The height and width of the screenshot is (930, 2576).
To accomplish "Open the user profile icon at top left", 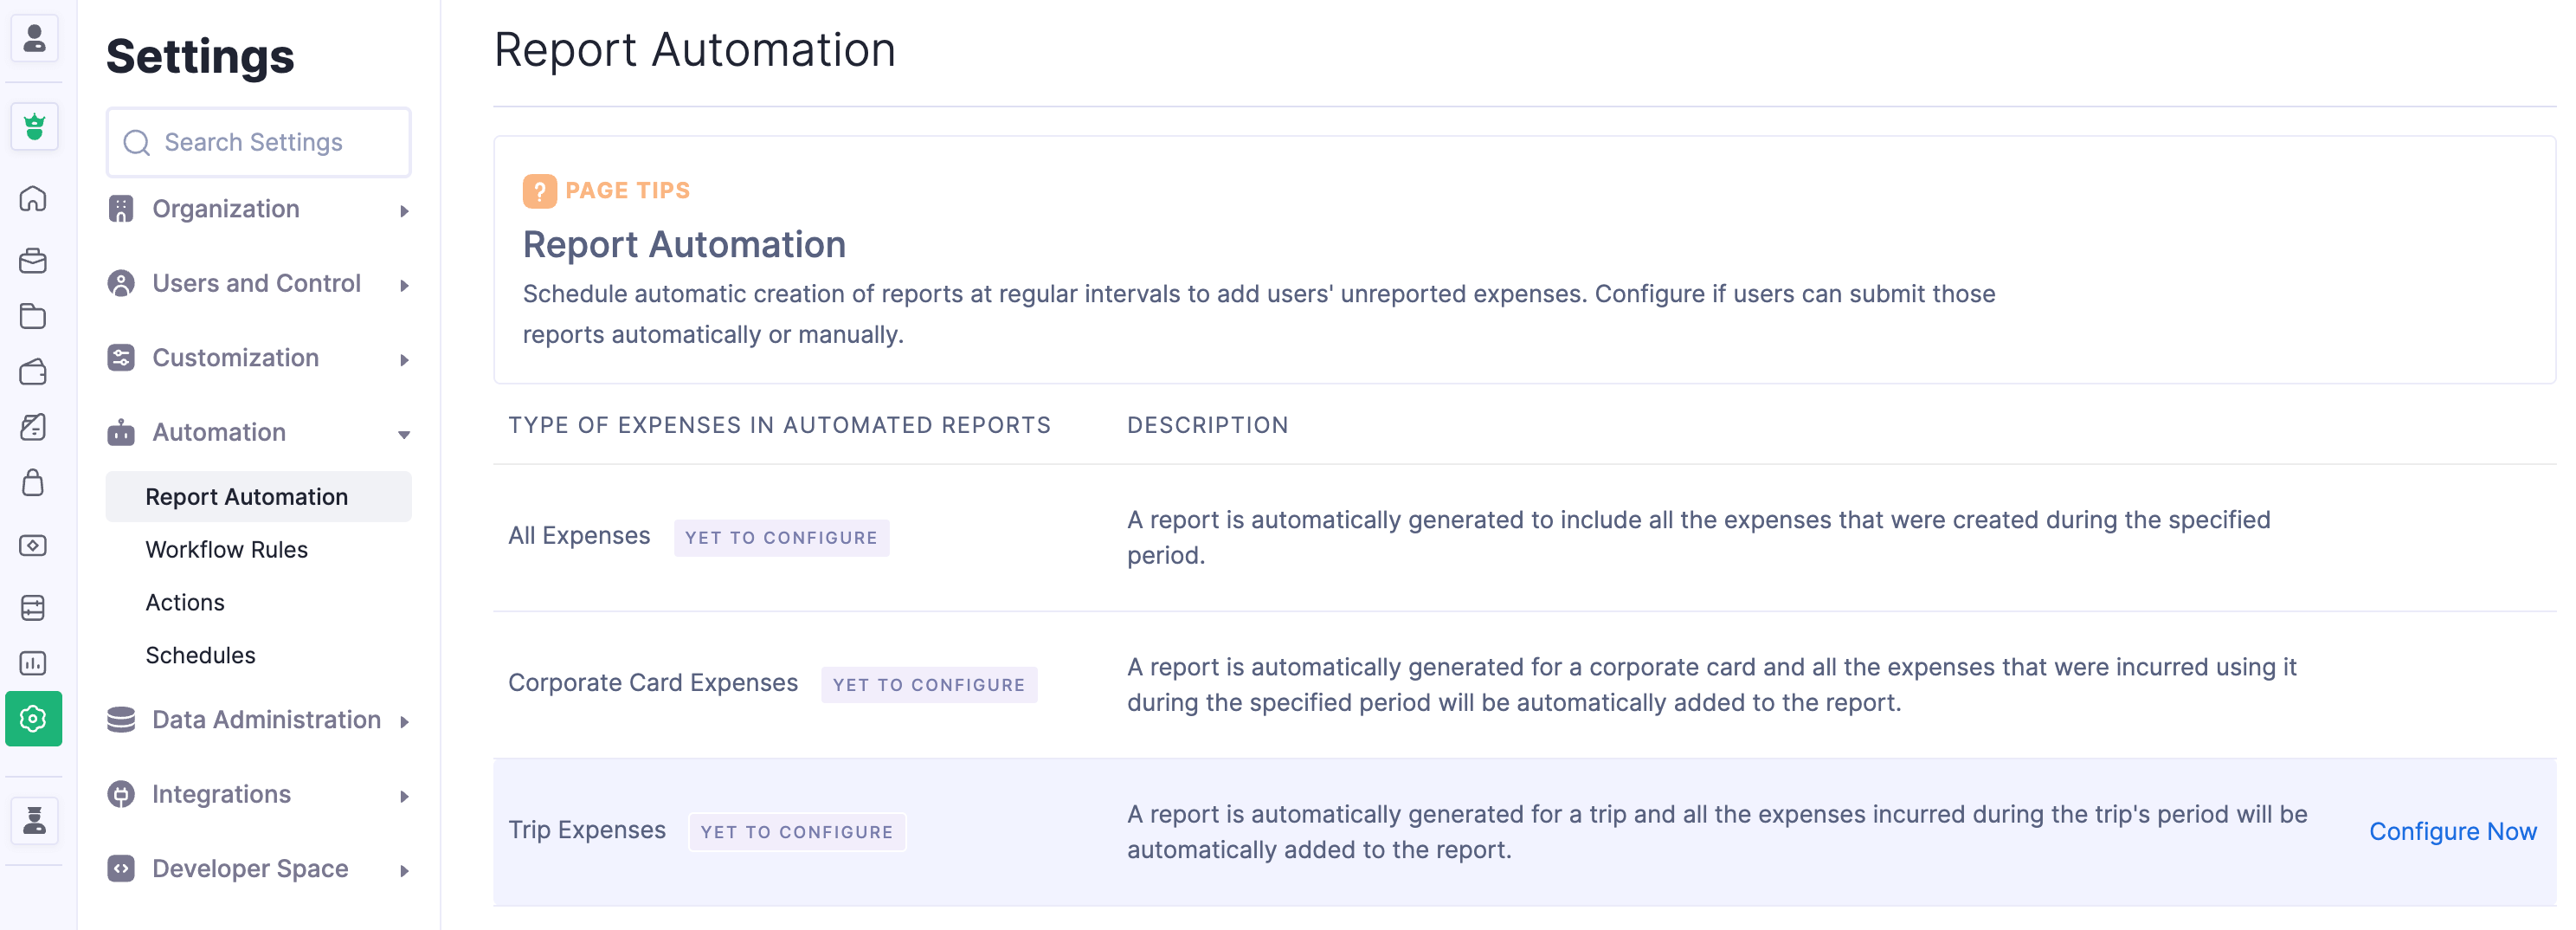I will (x=34, y=39).
